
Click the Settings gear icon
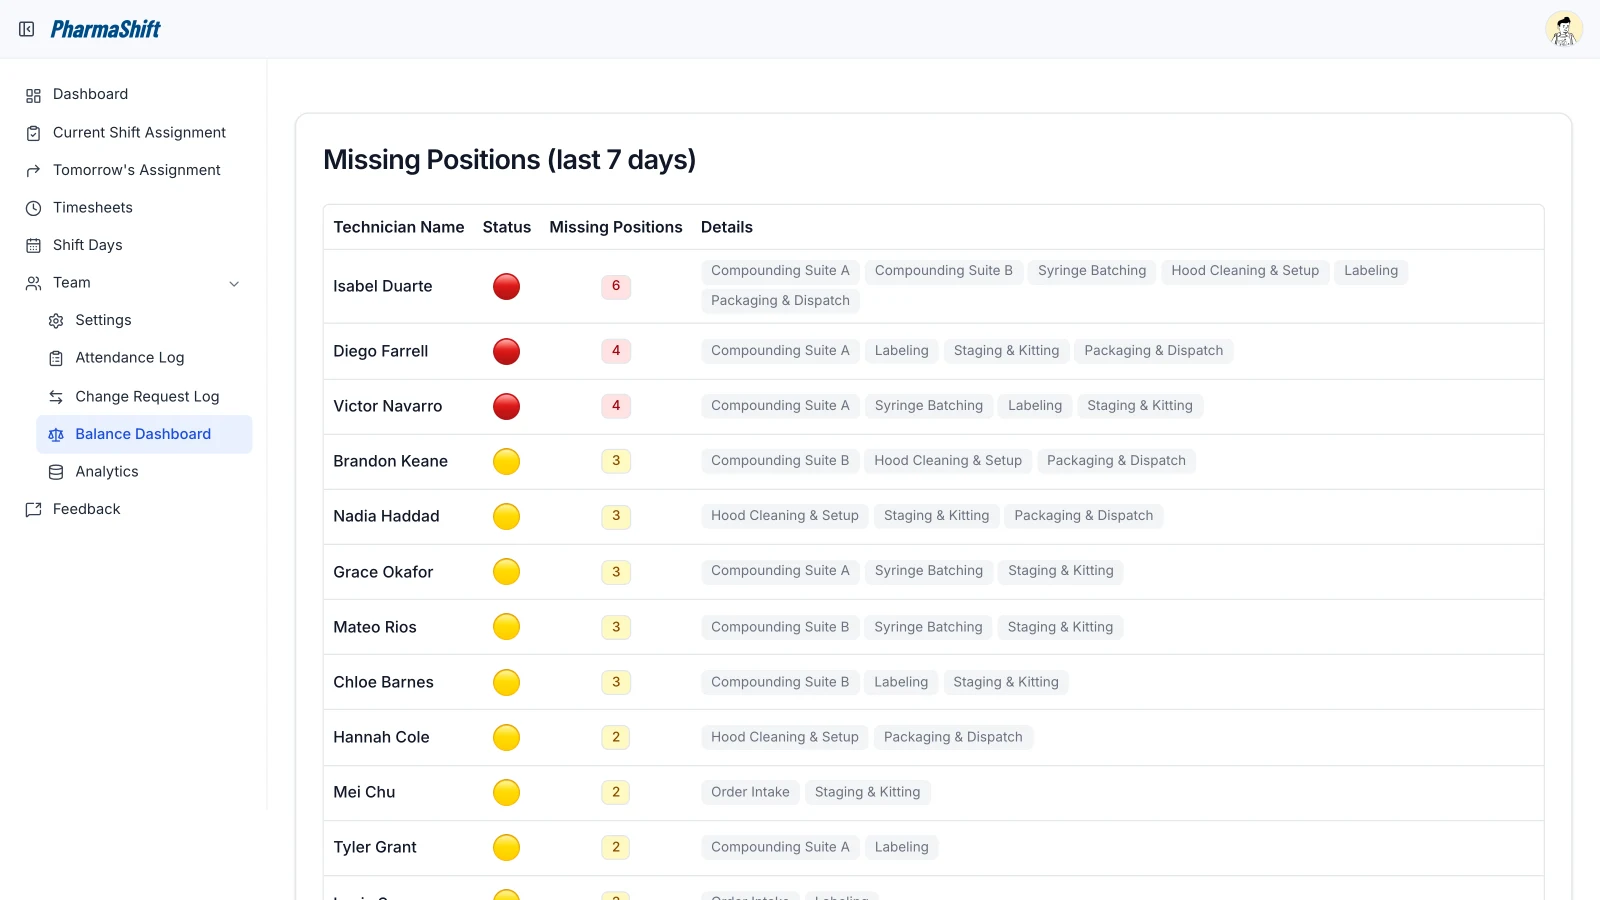[x=56, y=321]
